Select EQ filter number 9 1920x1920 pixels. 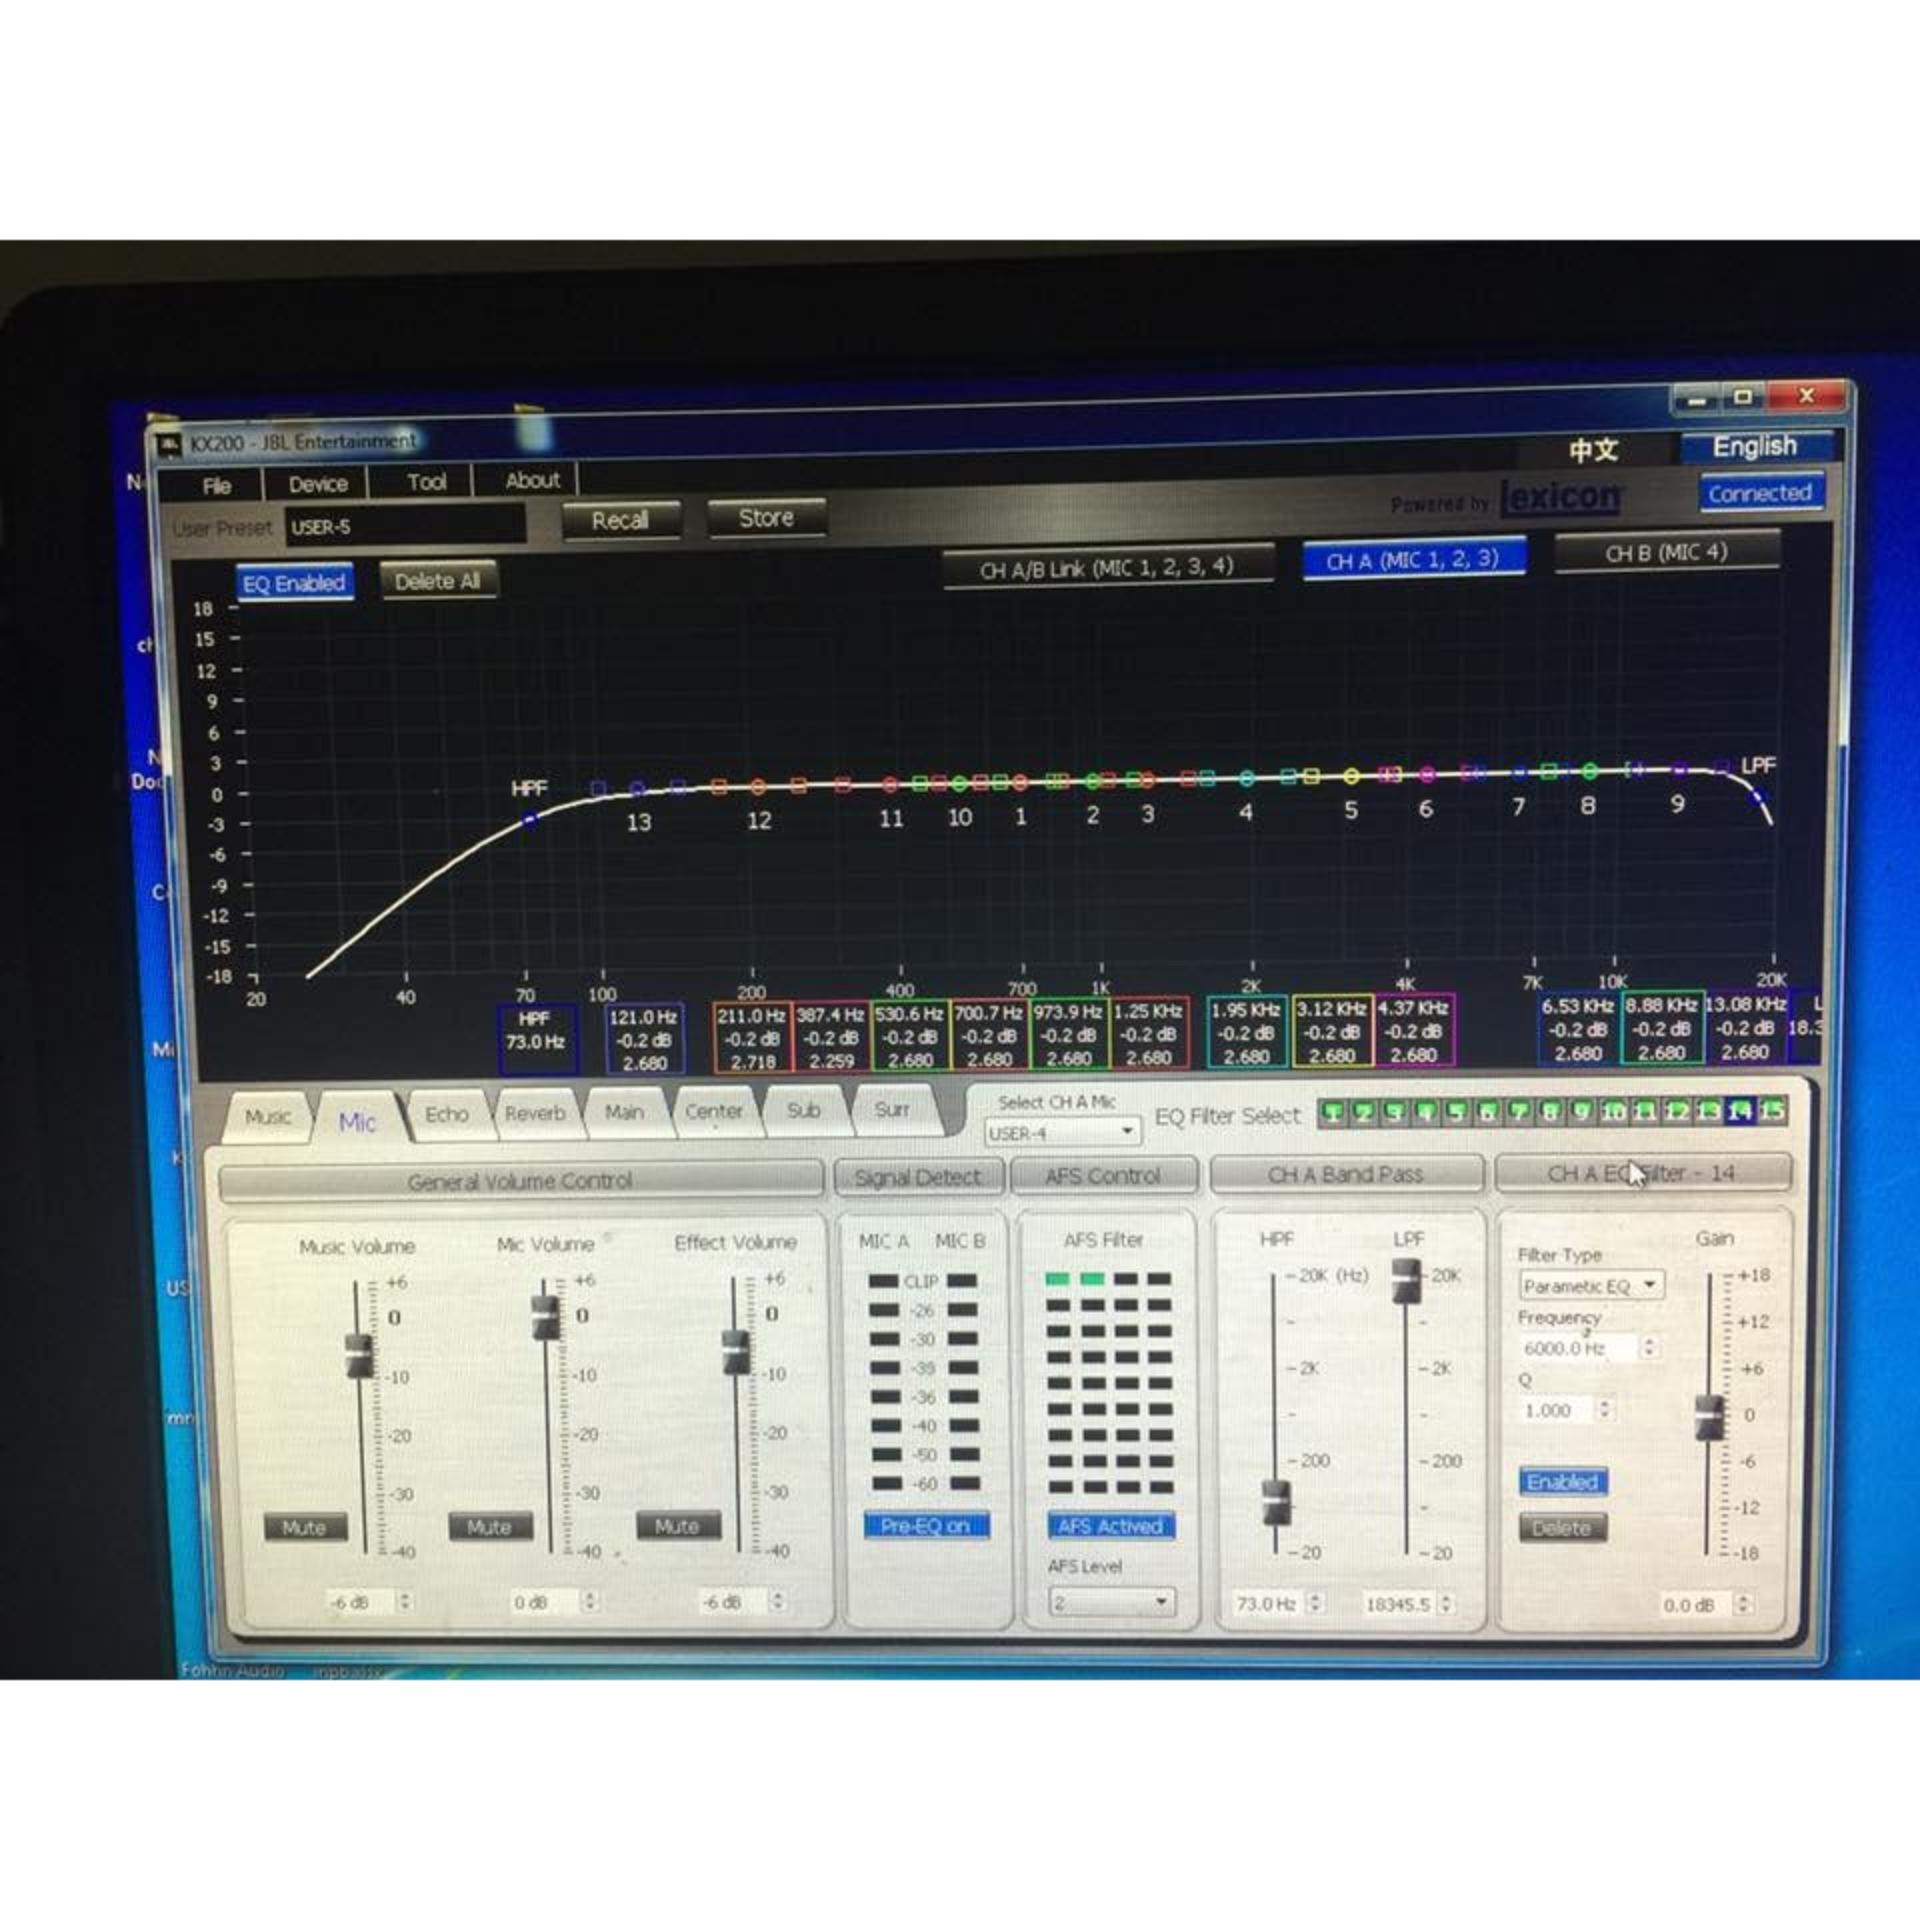1581,1111
